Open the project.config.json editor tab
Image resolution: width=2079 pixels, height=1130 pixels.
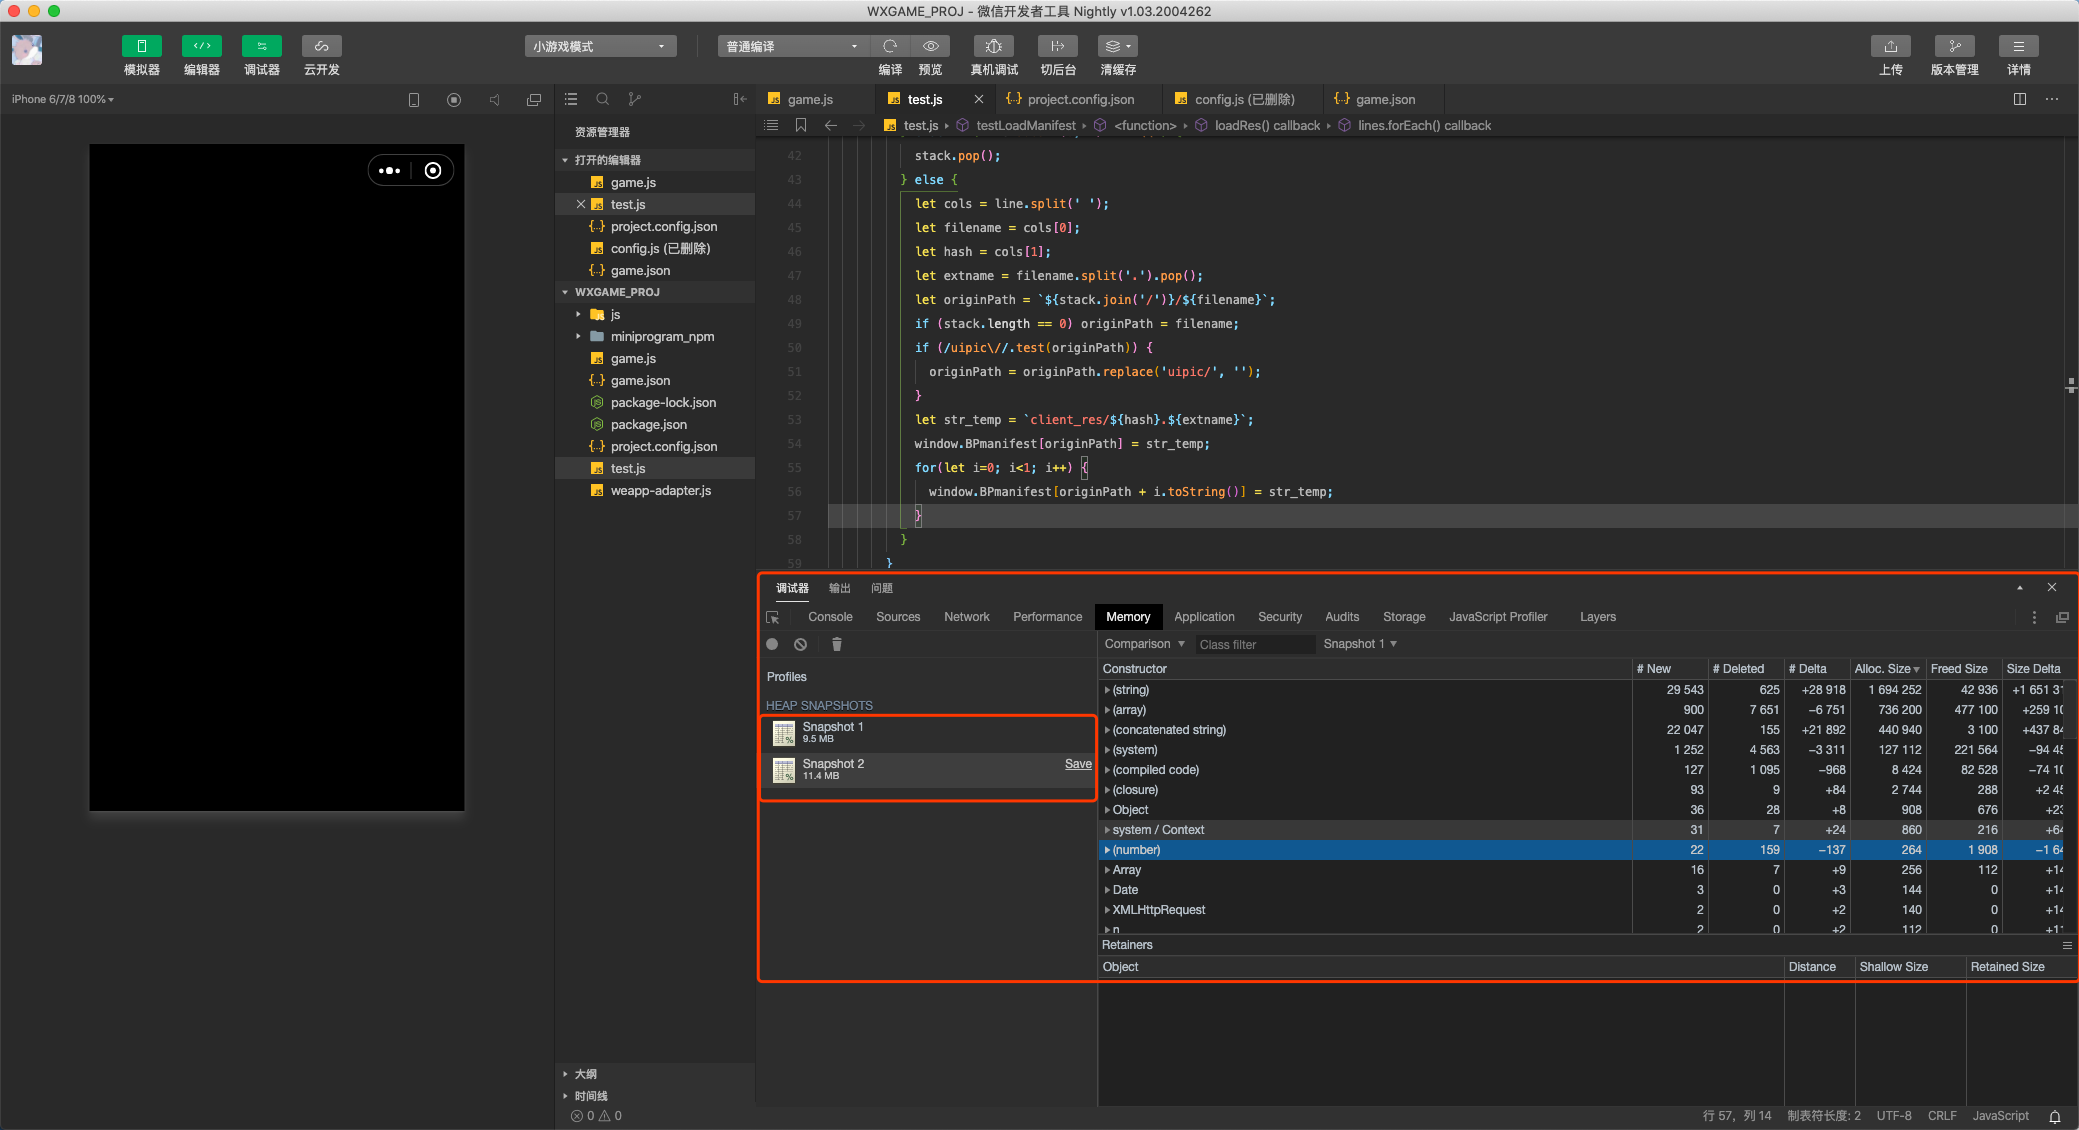(x=1080, y=99)
